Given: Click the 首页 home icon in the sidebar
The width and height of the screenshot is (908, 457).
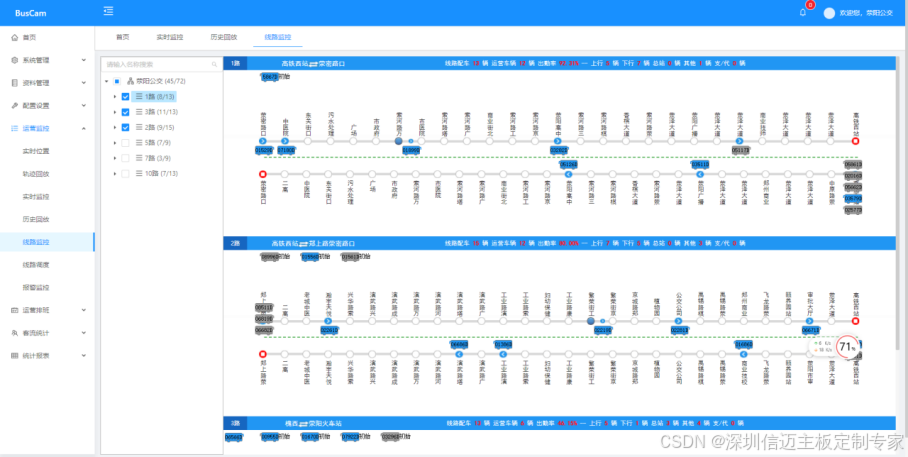Looking at the screenshot, I should (14, 36).
